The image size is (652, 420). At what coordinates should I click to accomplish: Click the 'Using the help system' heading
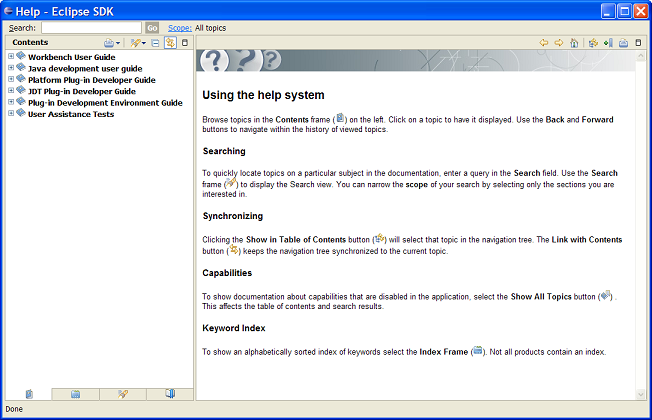[x=263, y=95]
